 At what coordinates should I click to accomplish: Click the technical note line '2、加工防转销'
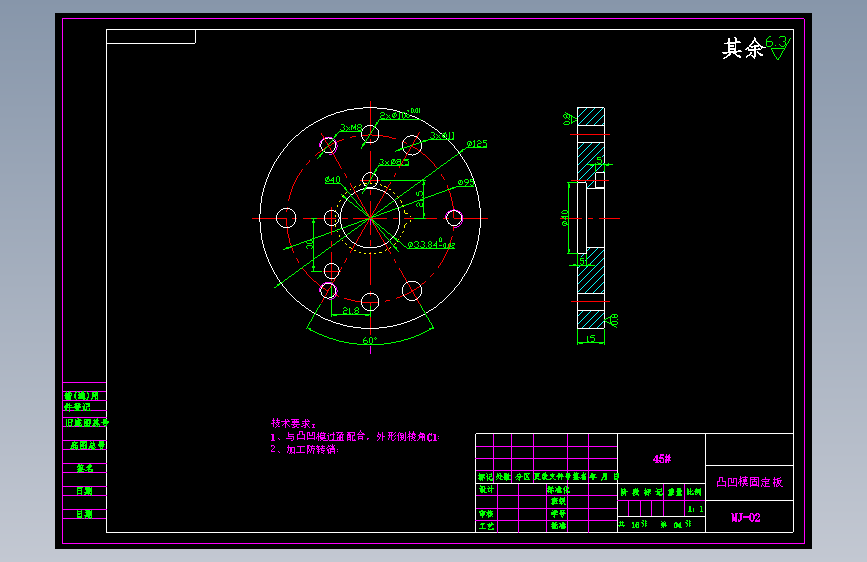(304, 449)
